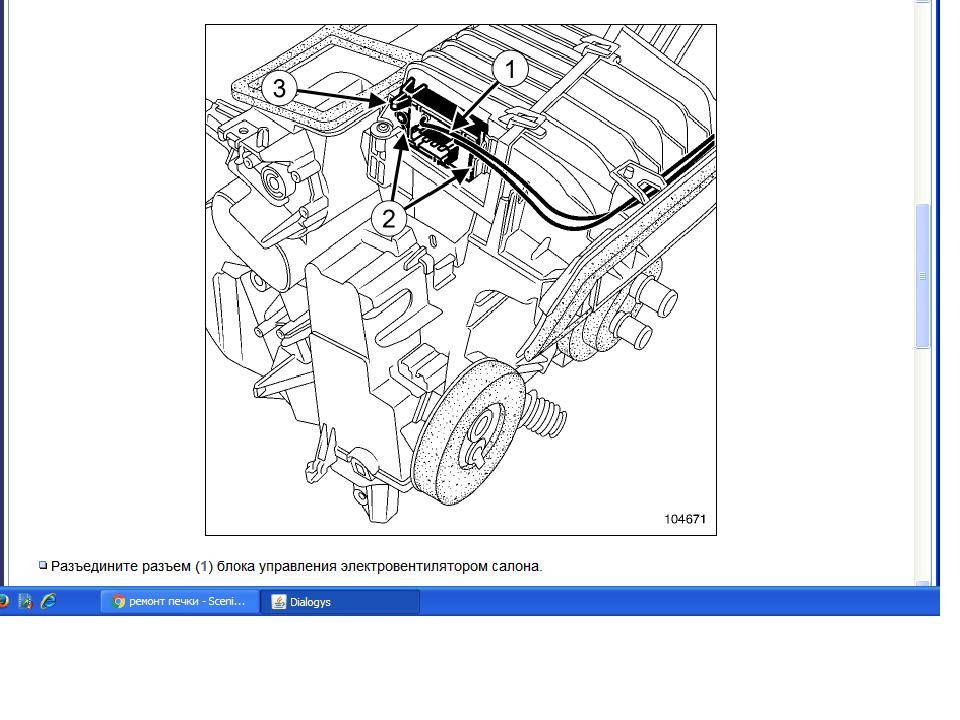Click the heater unit diagram image
The height and width of the screenshot is (720, 960).
460,280
